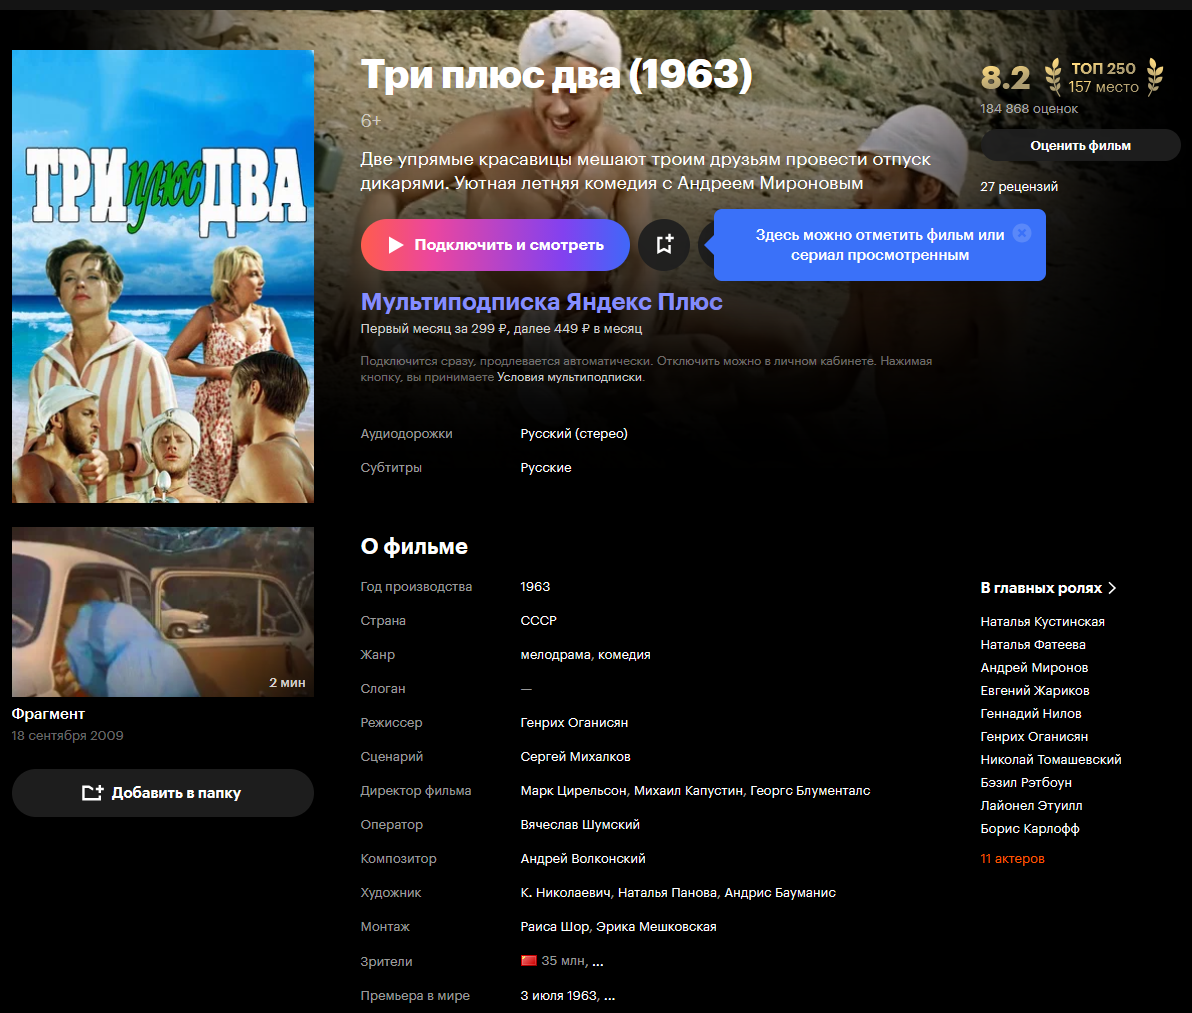The height and width of the screenshot is (1013, 1192).
Task: Open artist Андрис Бауманис's page
Action: (780, 893)
